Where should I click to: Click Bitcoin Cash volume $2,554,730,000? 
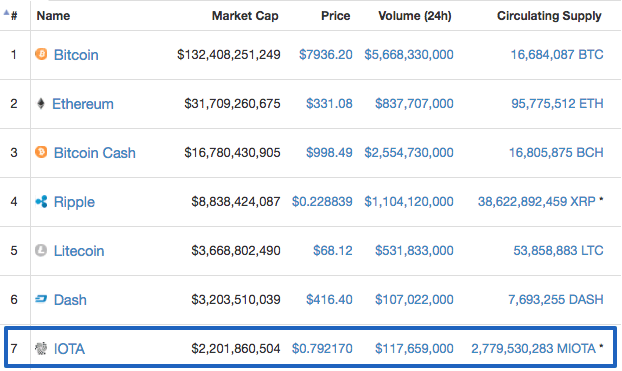coord(409,152)
